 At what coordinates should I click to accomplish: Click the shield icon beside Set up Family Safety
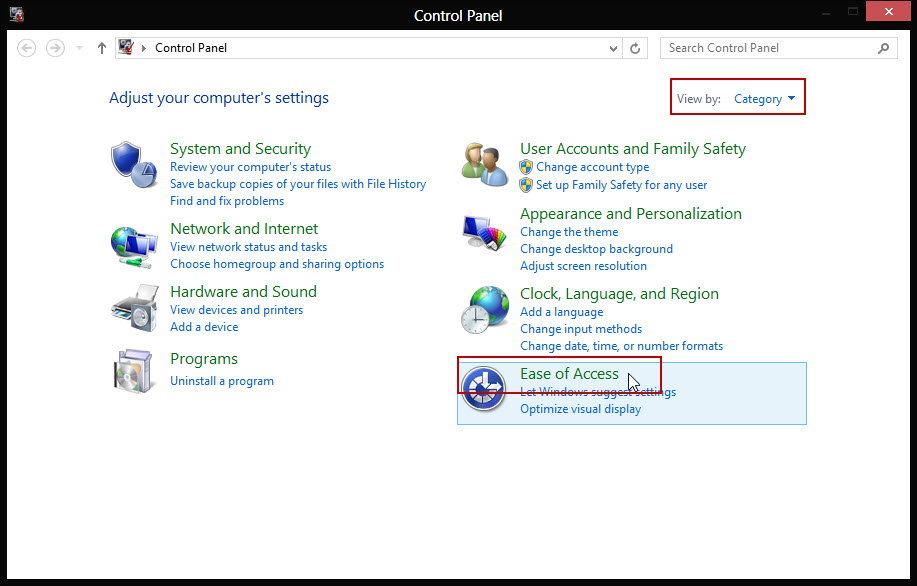tap(526, 185)
